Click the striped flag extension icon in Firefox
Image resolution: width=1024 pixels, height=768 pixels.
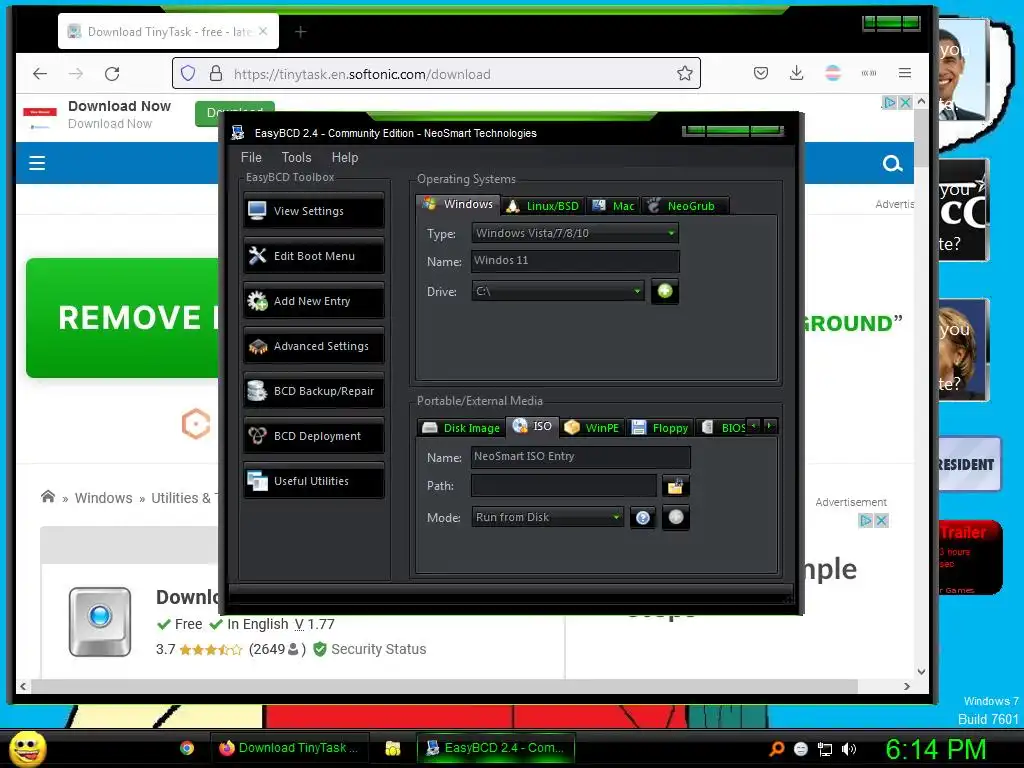tap(833, 73)
